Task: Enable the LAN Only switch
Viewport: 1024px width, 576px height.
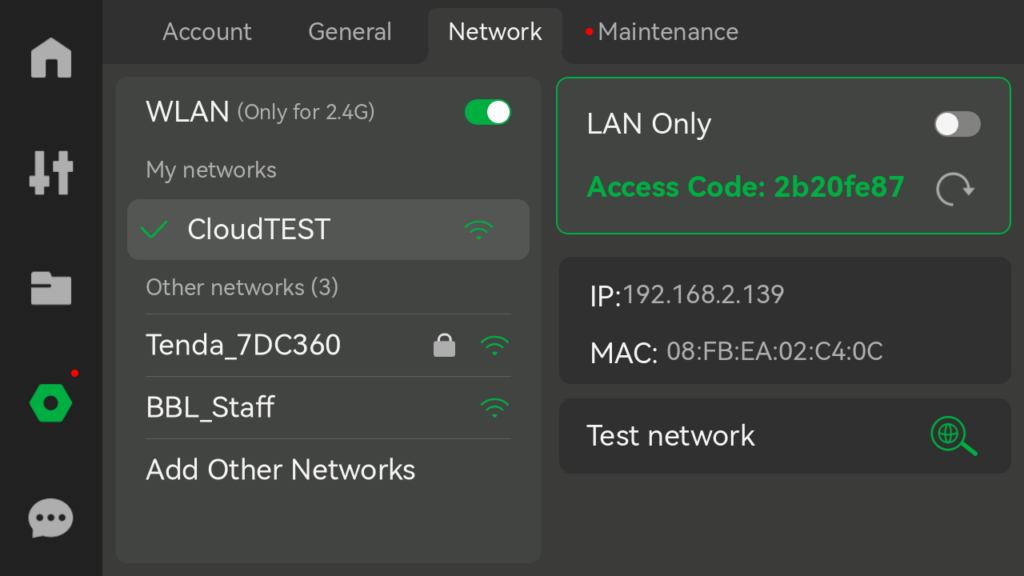Action: tap(957, 124)
